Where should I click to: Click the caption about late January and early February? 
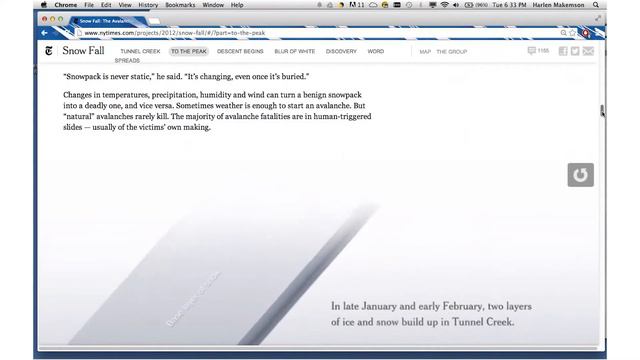click(431, 314)
